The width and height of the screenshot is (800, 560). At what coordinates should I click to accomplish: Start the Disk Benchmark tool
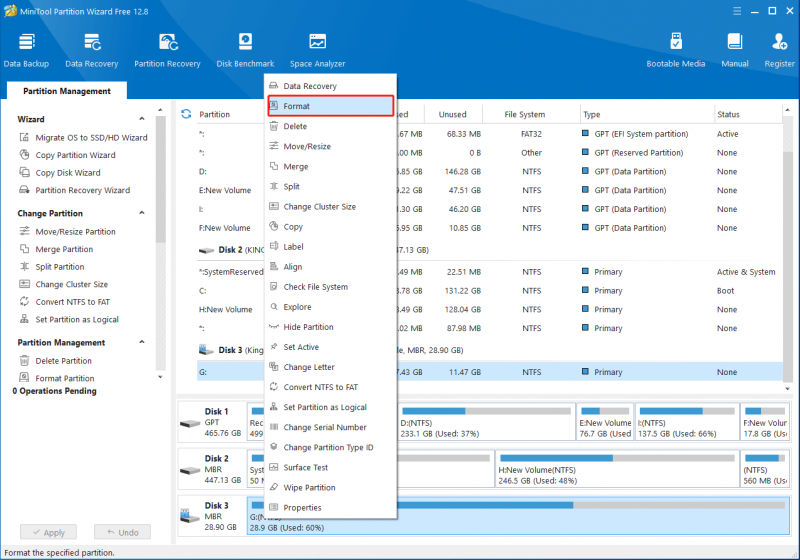[245, 50]
